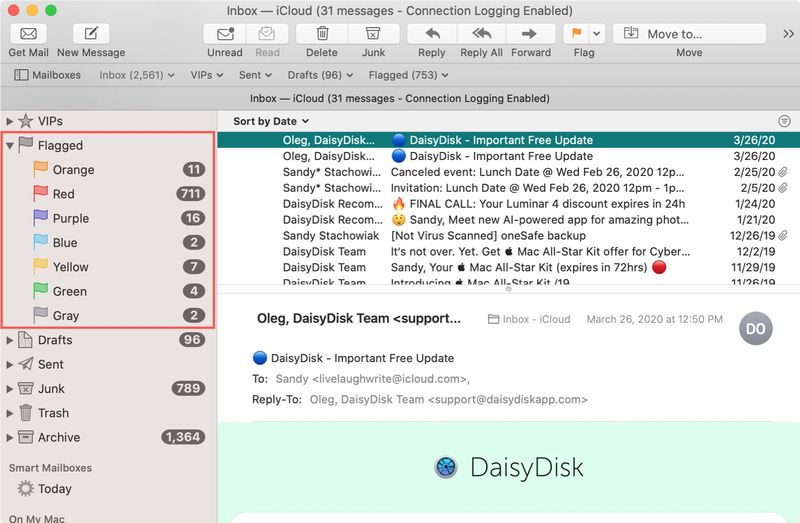Open VIPs favorites bar dropdown
Viewport: 800px width, 523px height.
pos(207,75)
